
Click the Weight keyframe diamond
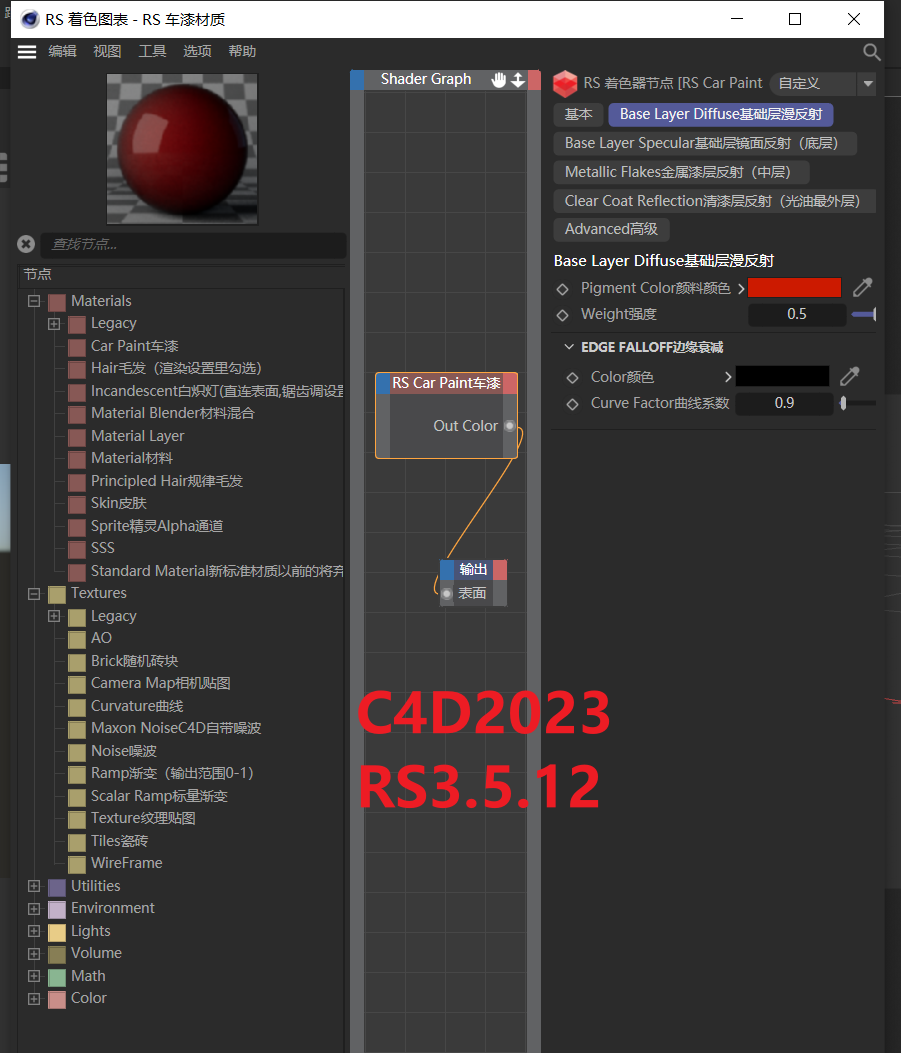coord(563,315)
